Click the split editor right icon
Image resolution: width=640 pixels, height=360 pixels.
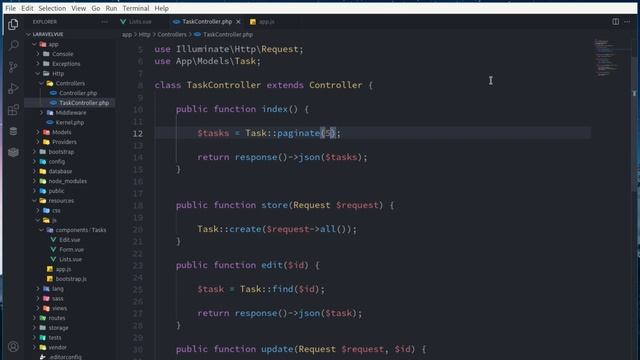[615, 22]
